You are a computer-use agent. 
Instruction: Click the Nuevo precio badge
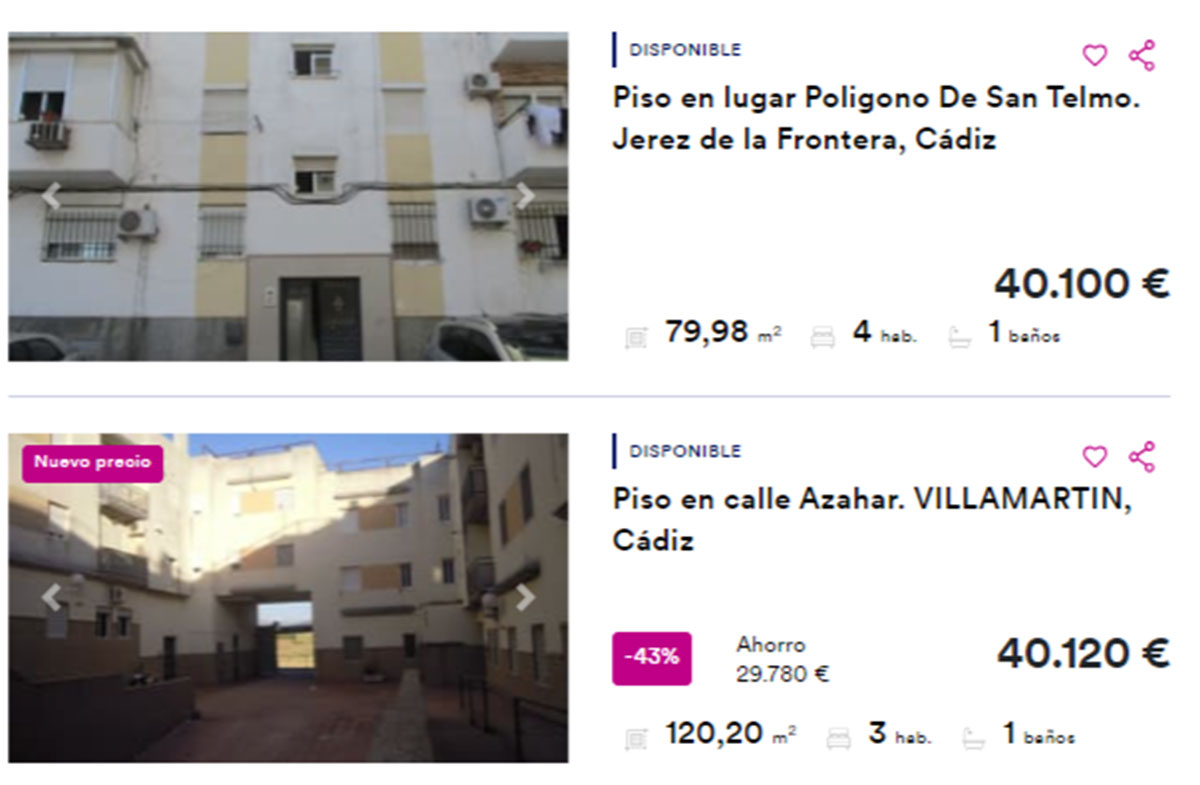click(x=92, y=463)
